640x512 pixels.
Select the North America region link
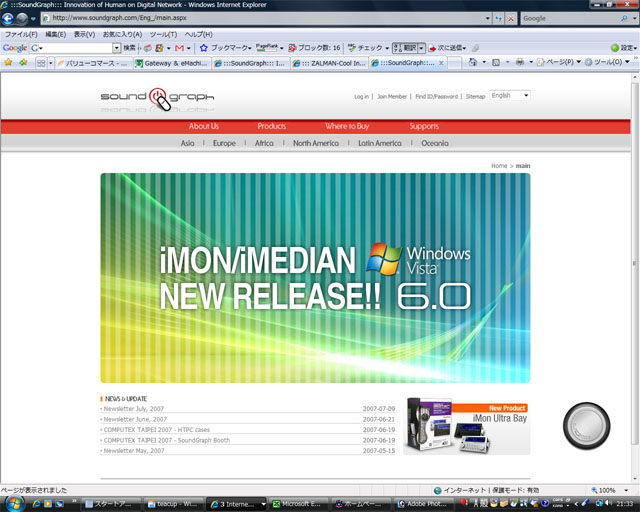(316, 143)
